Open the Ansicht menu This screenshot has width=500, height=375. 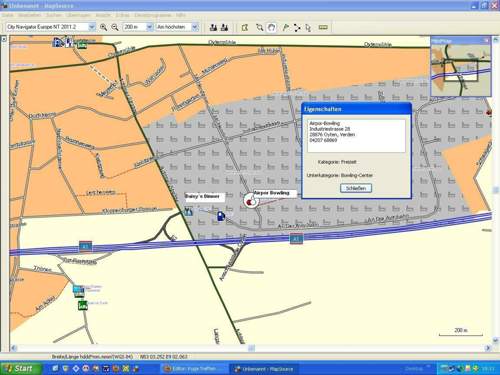103,15
